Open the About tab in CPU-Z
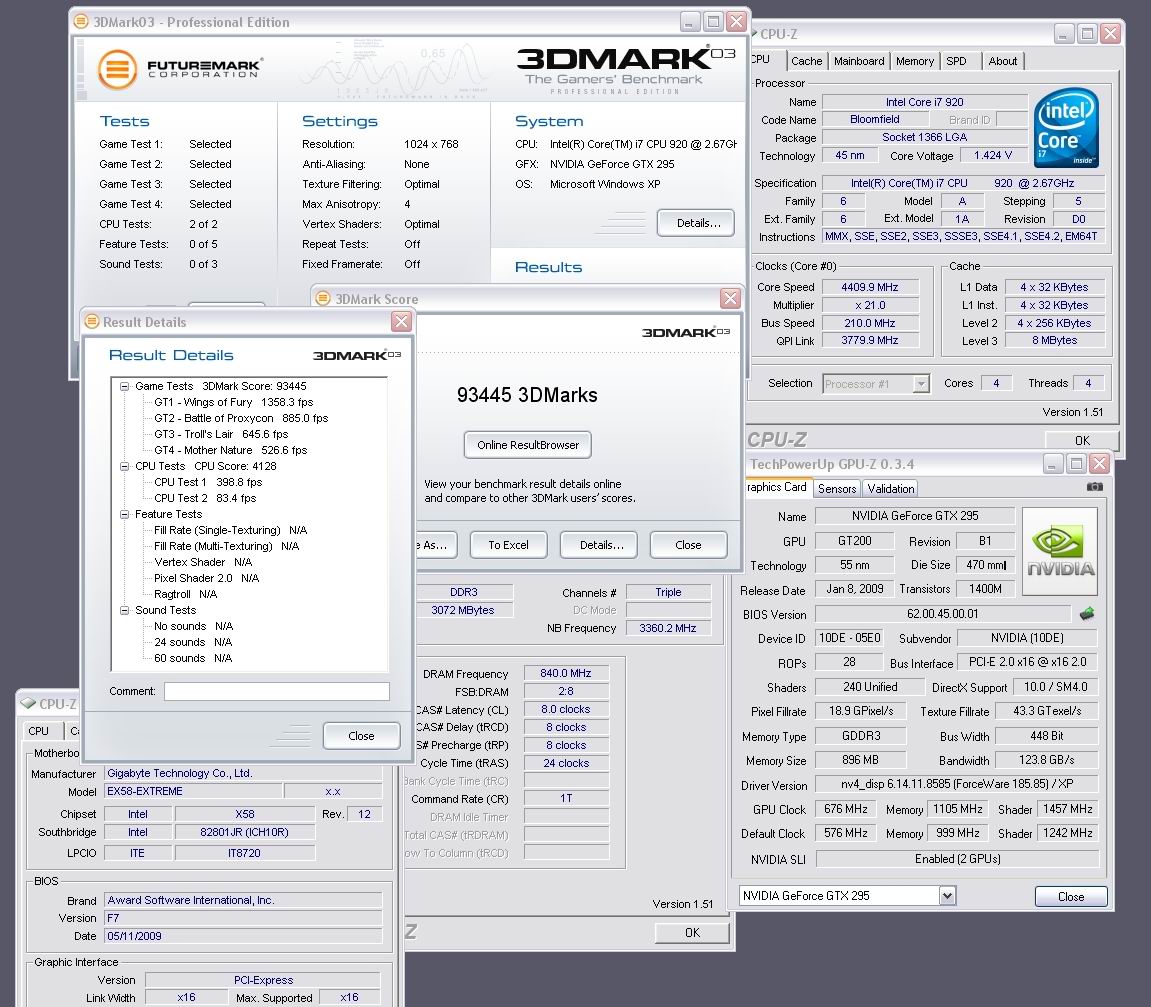The width and height of the screenshot is (1151, 1007). 1003,61
